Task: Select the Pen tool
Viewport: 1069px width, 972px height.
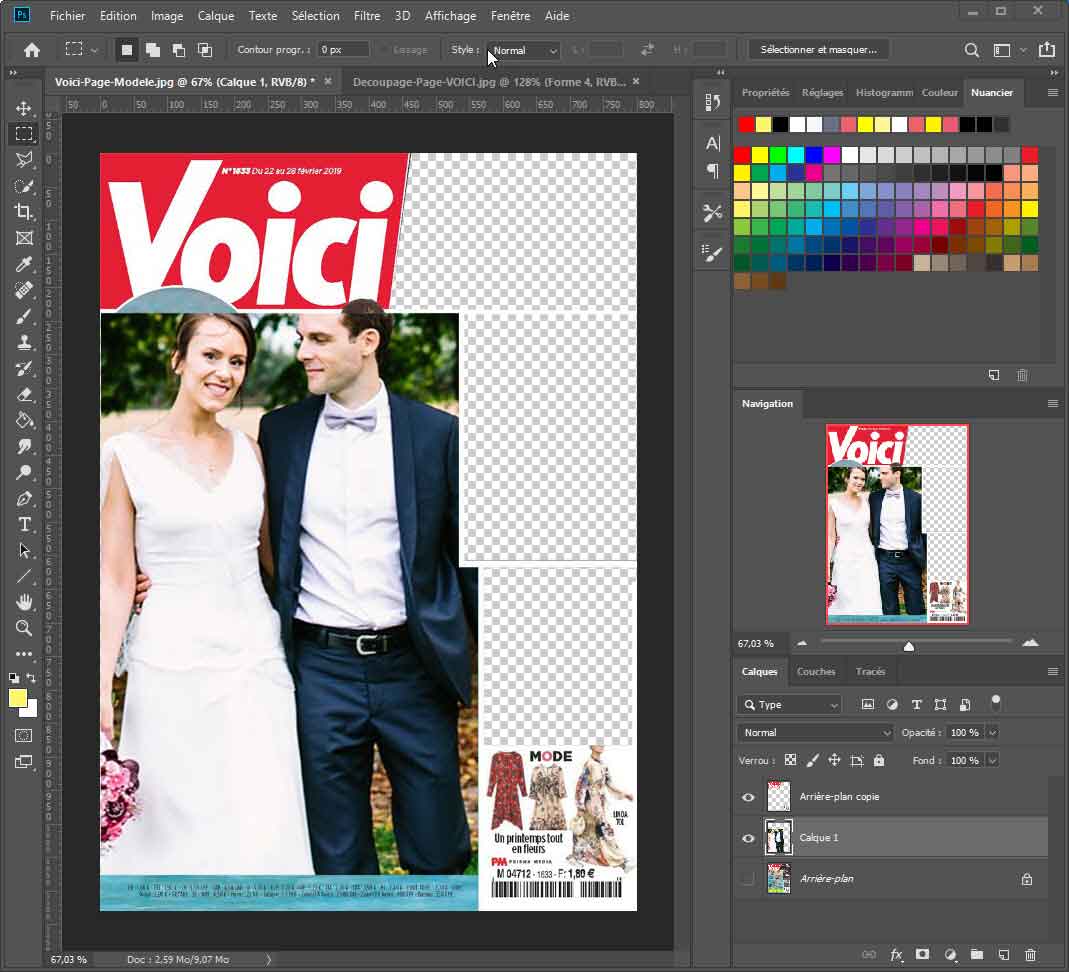Action: click(24, 498)
